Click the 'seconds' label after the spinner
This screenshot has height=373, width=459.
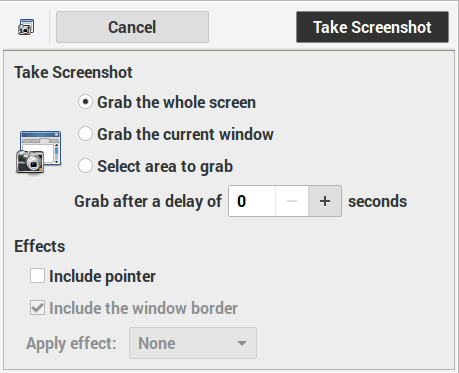tap(378, 201)
